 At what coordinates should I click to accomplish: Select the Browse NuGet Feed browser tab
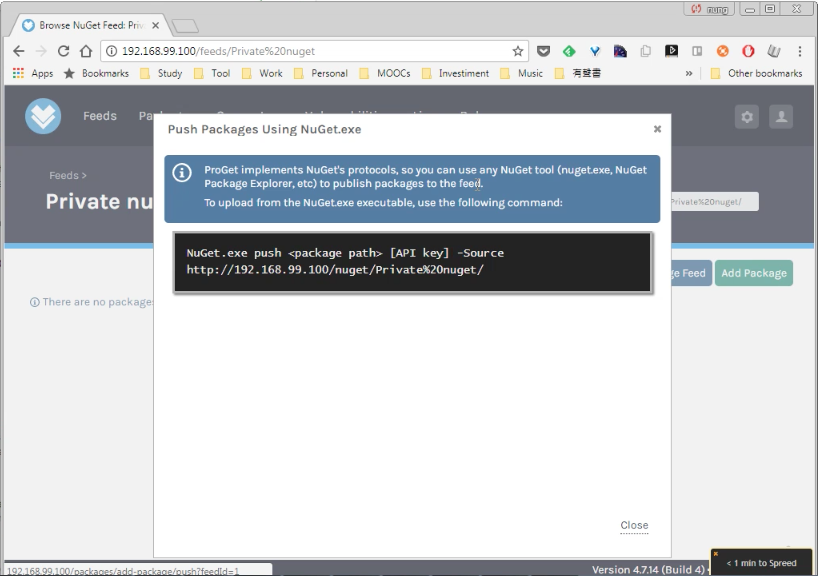tap(91, 25)
